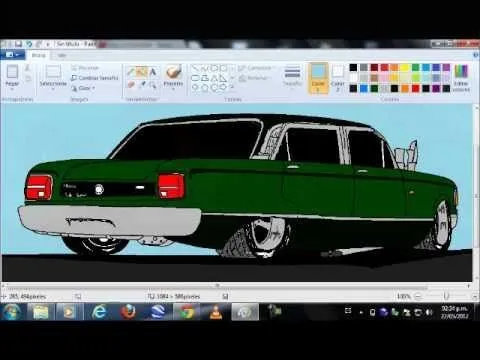Choose the Curve shape
This screenshot has width=480, height=360.
point(205,68)
